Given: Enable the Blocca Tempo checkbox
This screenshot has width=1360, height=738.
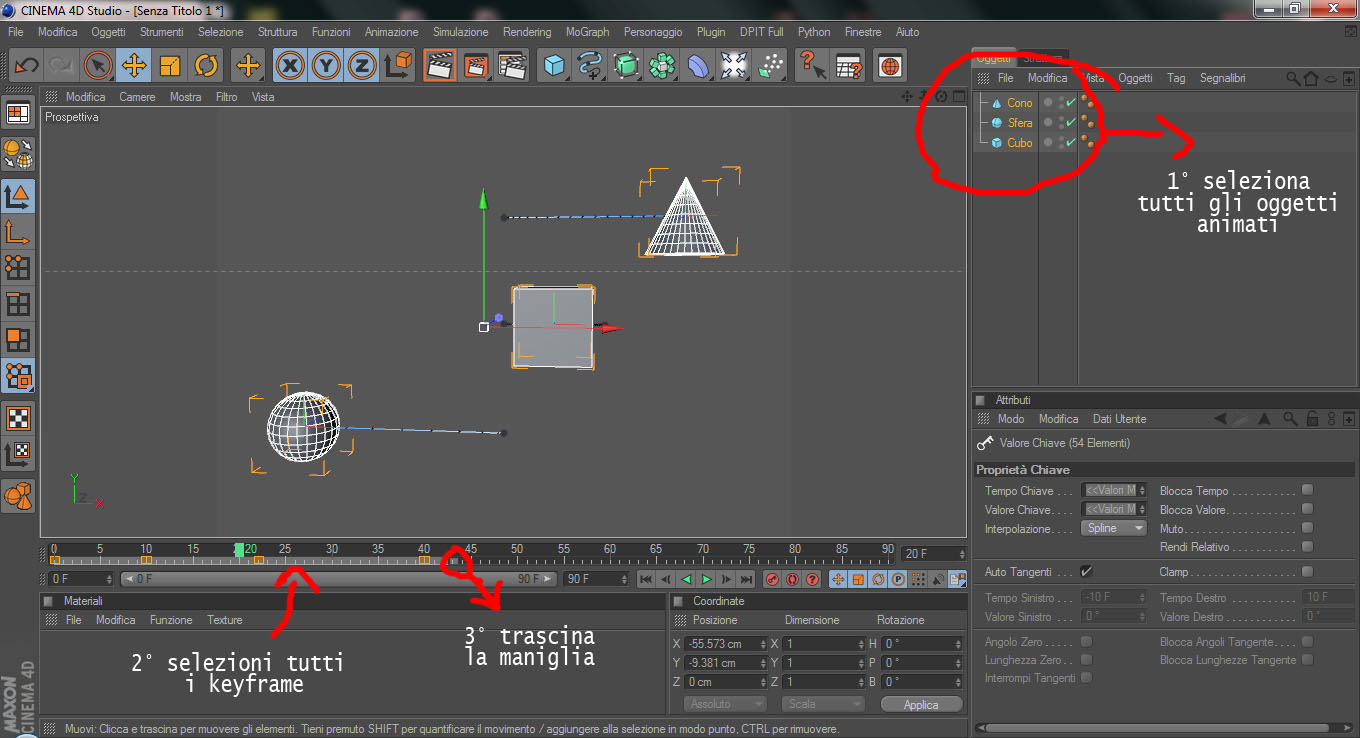Looking at the screenshot, I should (1307, 490).
